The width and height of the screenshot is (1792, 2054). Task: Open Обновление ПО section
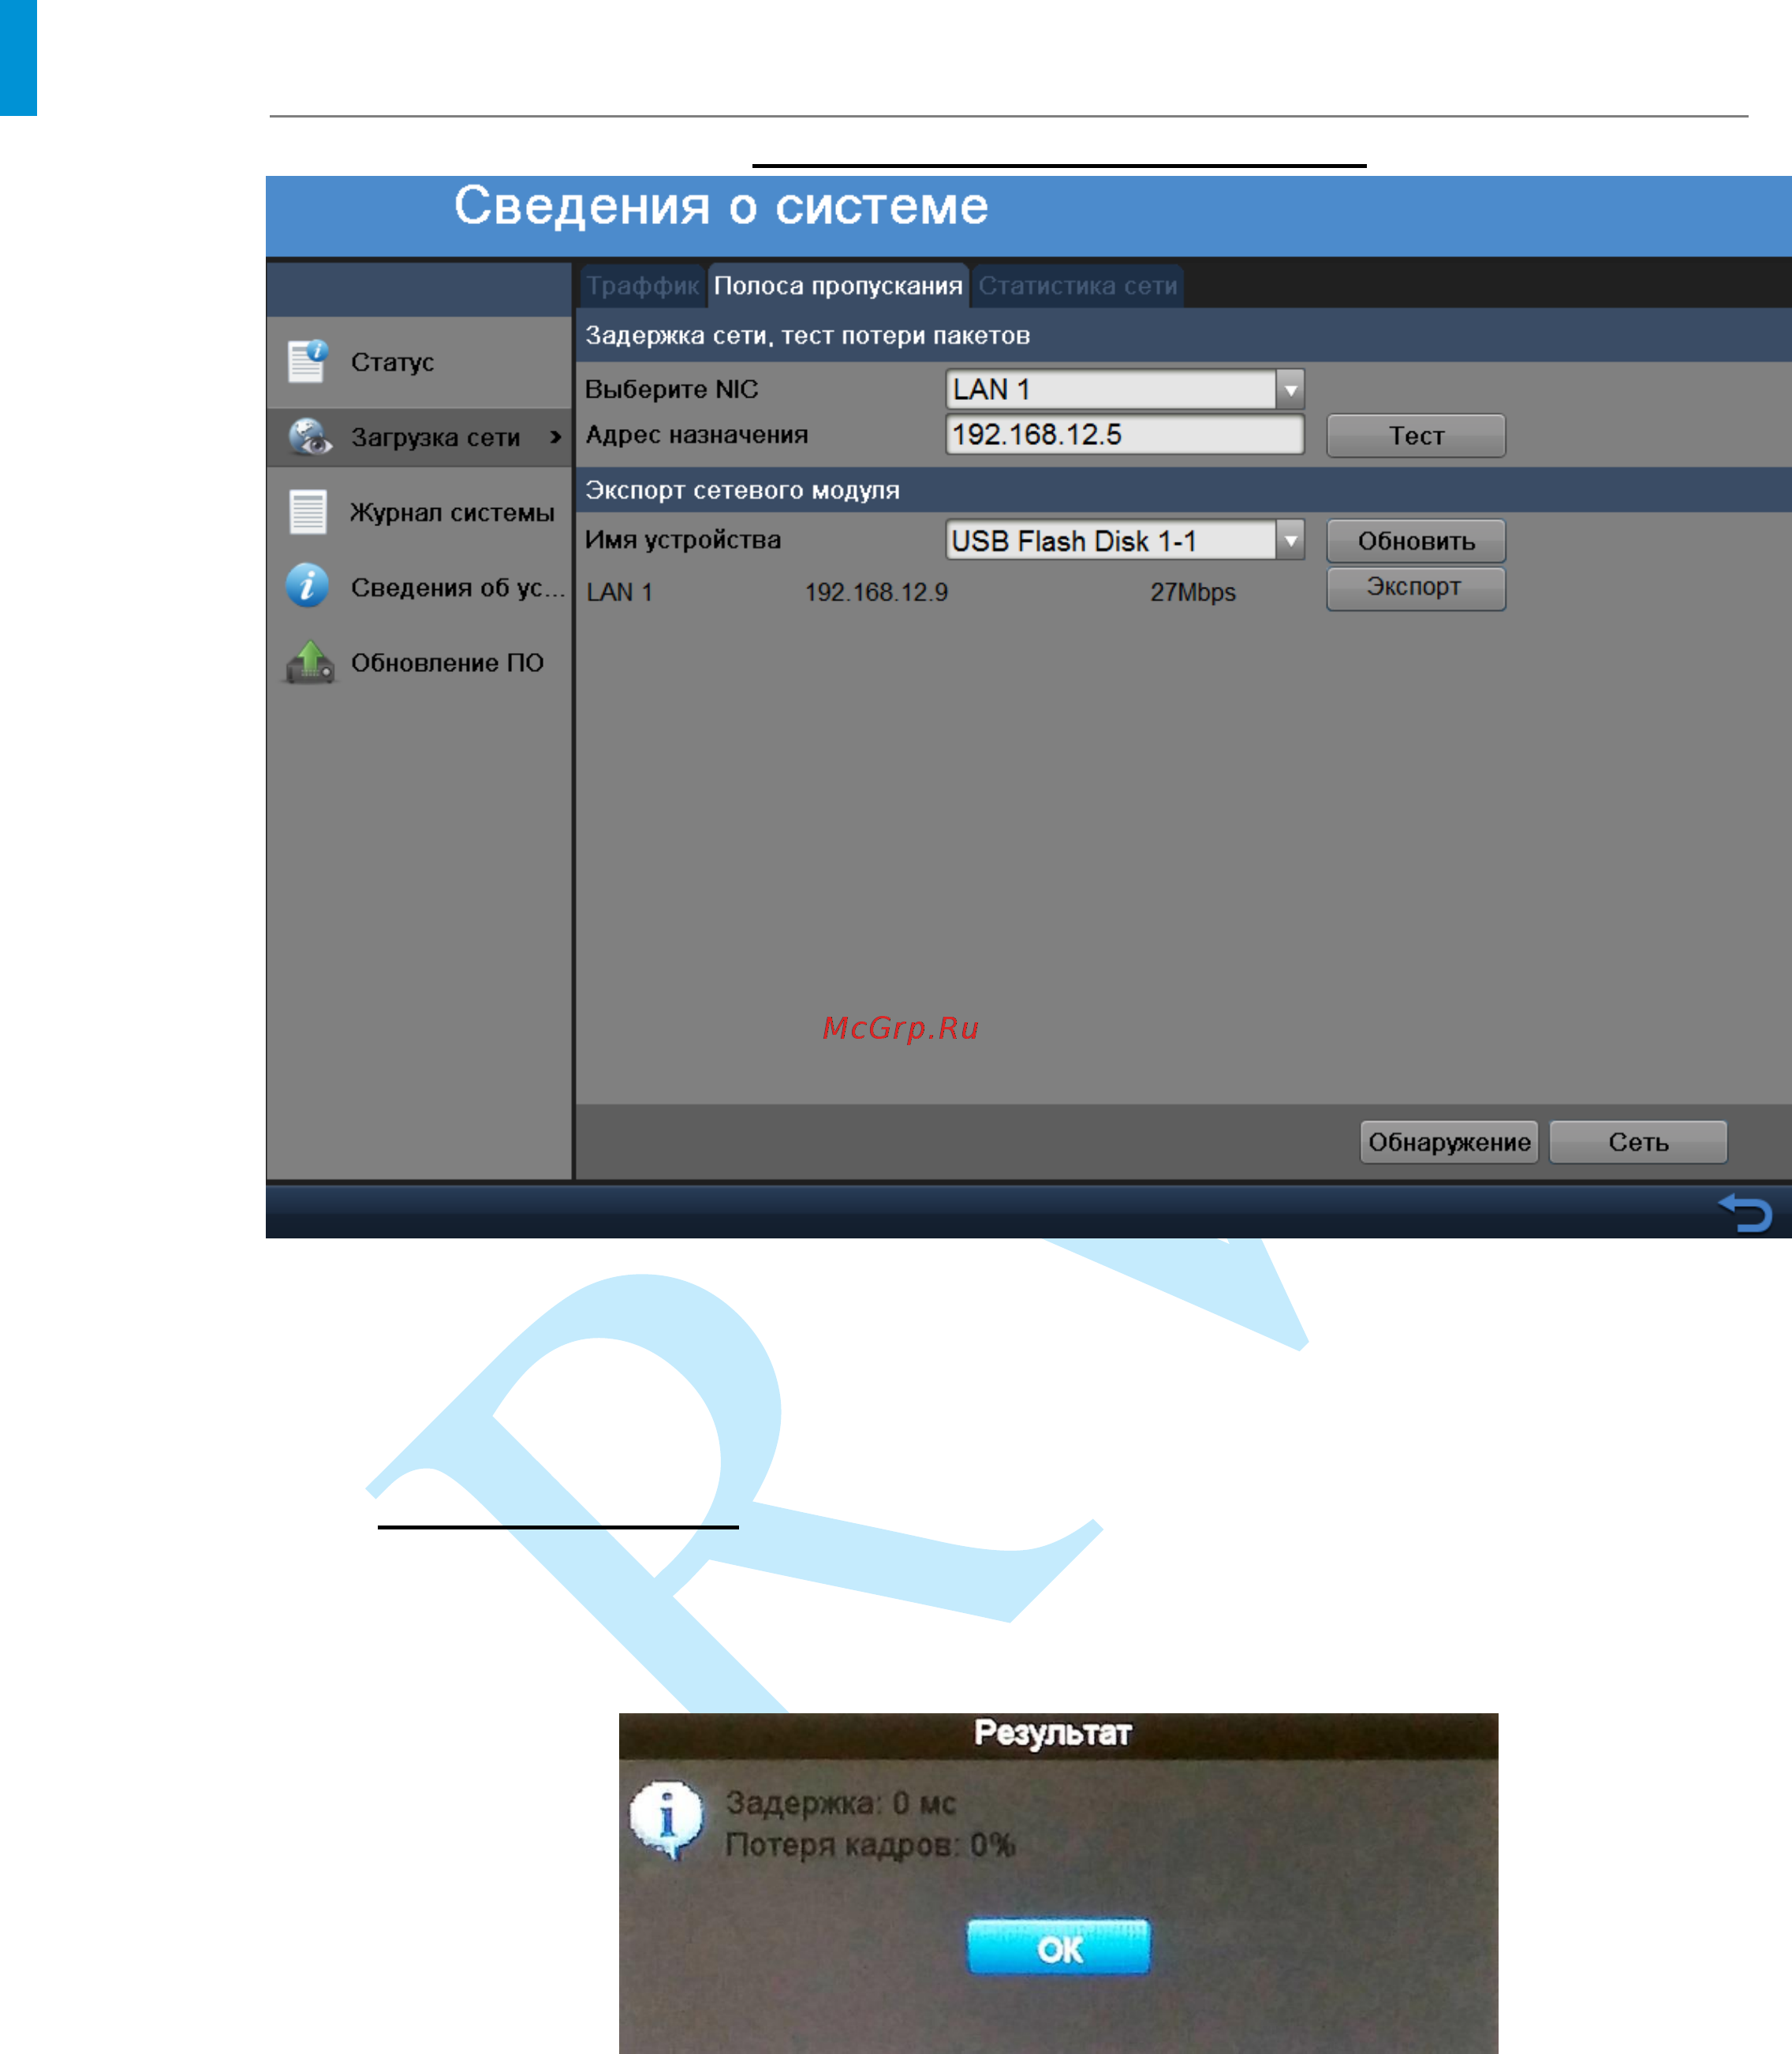[x=419, y=662]
